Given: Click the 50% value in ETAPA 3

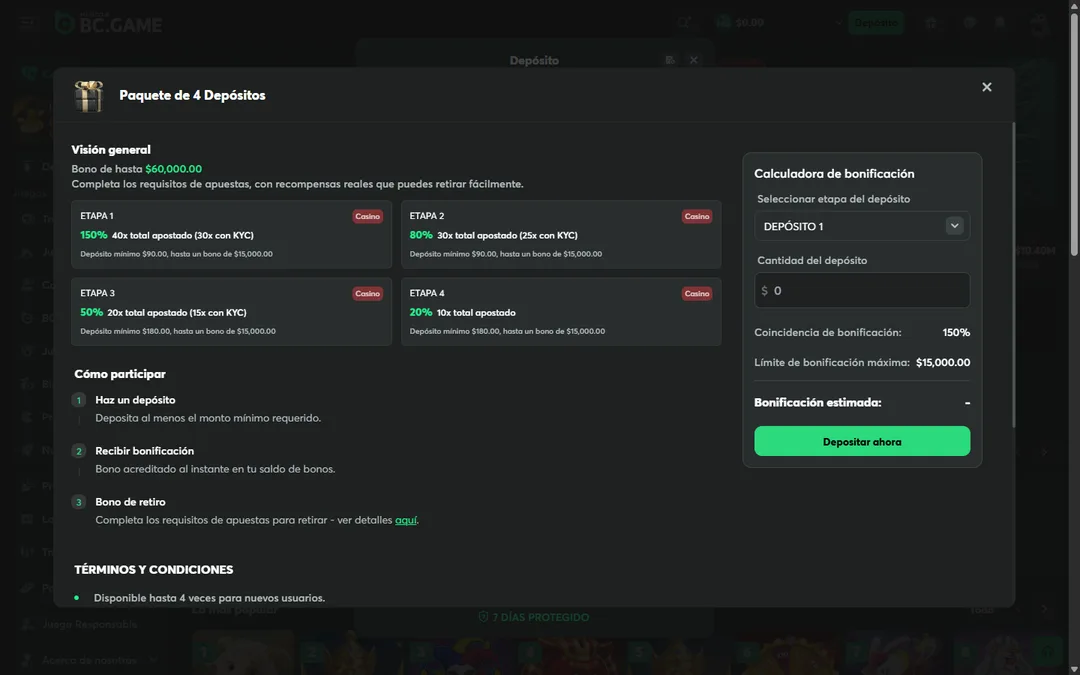Looking at the screenshot, I should tap(92, 312).
